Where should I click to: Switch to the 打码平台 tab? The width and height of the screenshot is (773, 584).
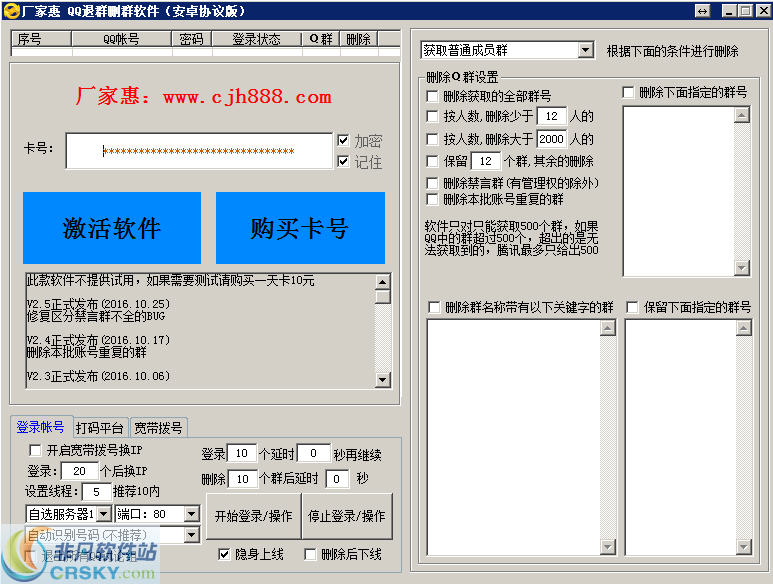100,428
